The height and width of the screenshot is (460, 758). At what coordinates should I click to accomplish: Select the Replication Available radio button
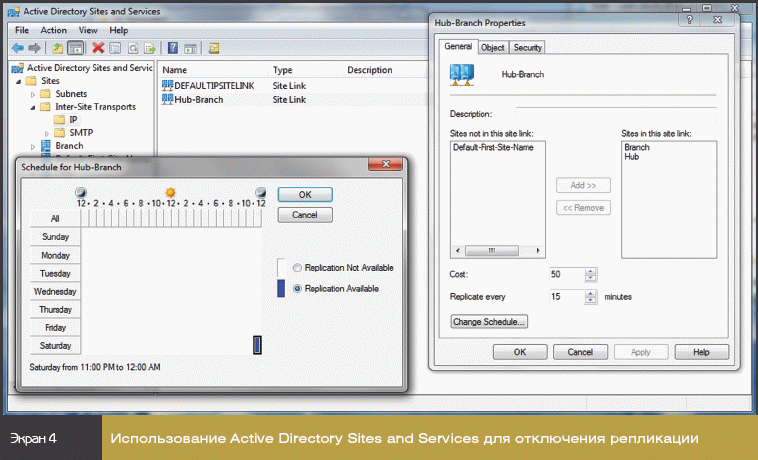(x=297, y=288)
